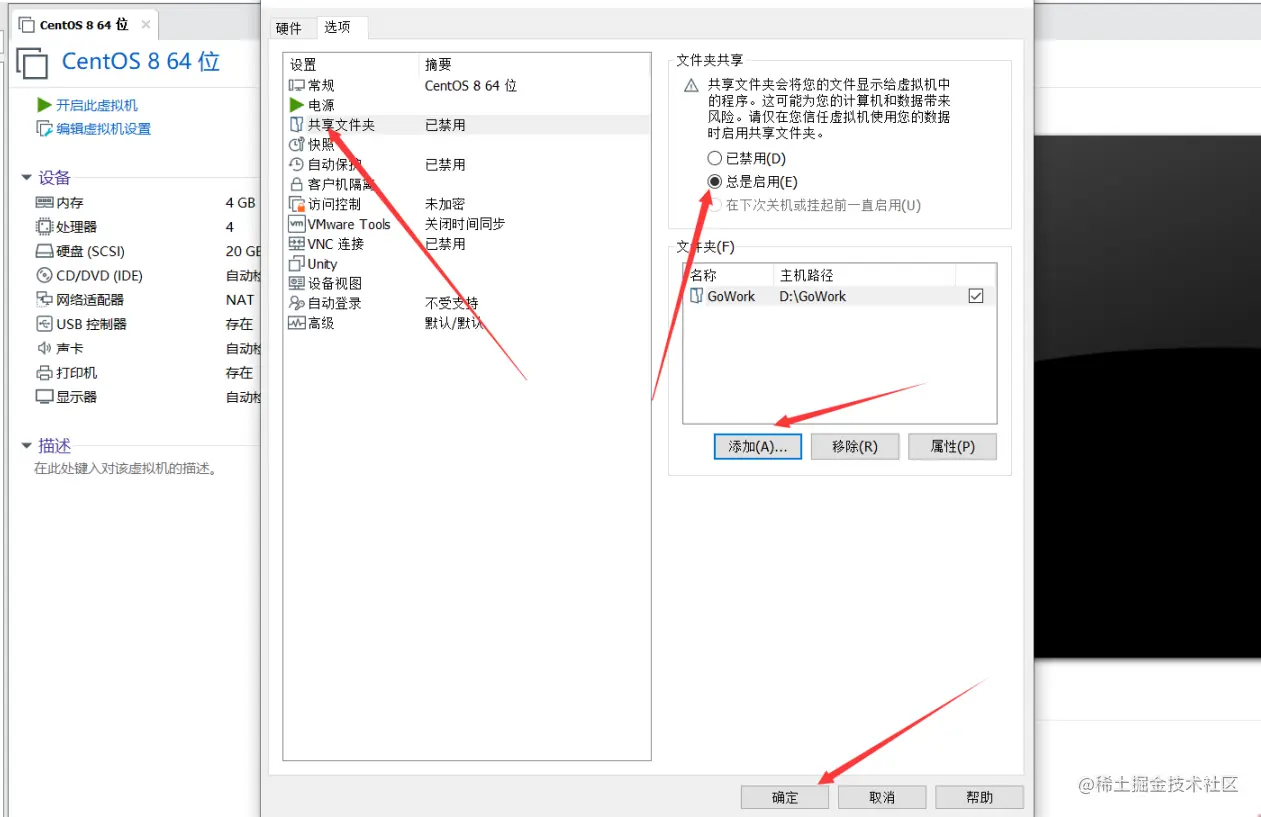This screenshot has height=817, width=1261.
Task: Click the 设备视图 appliance view icon
Action: click(x=296, y=284)
